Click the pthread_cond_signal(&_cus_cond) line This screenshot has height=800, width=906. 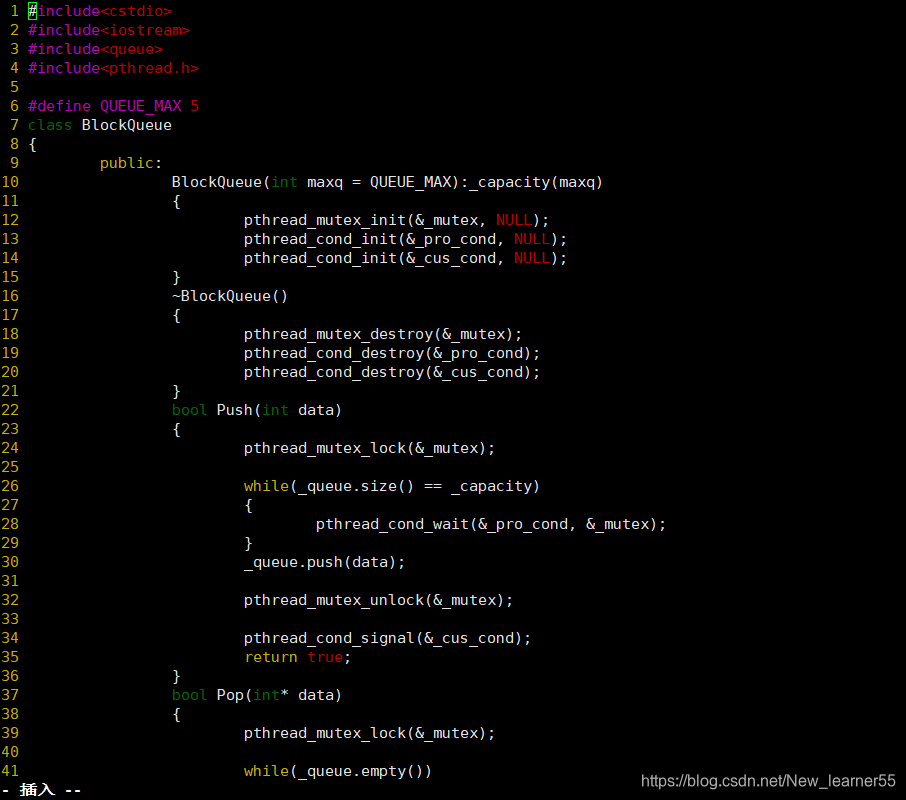pyautogui.click(x=387, y=638)
